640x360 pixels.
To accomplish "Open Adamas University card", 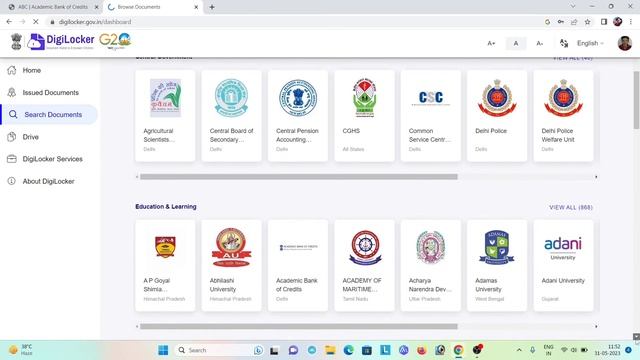I will point(497,266).
